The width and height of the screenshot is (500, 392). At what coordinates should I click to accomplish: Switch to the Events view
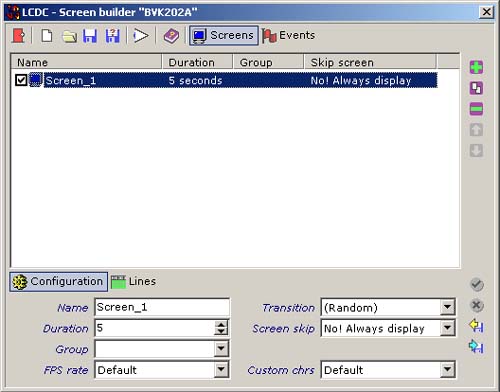coord(289,35)
